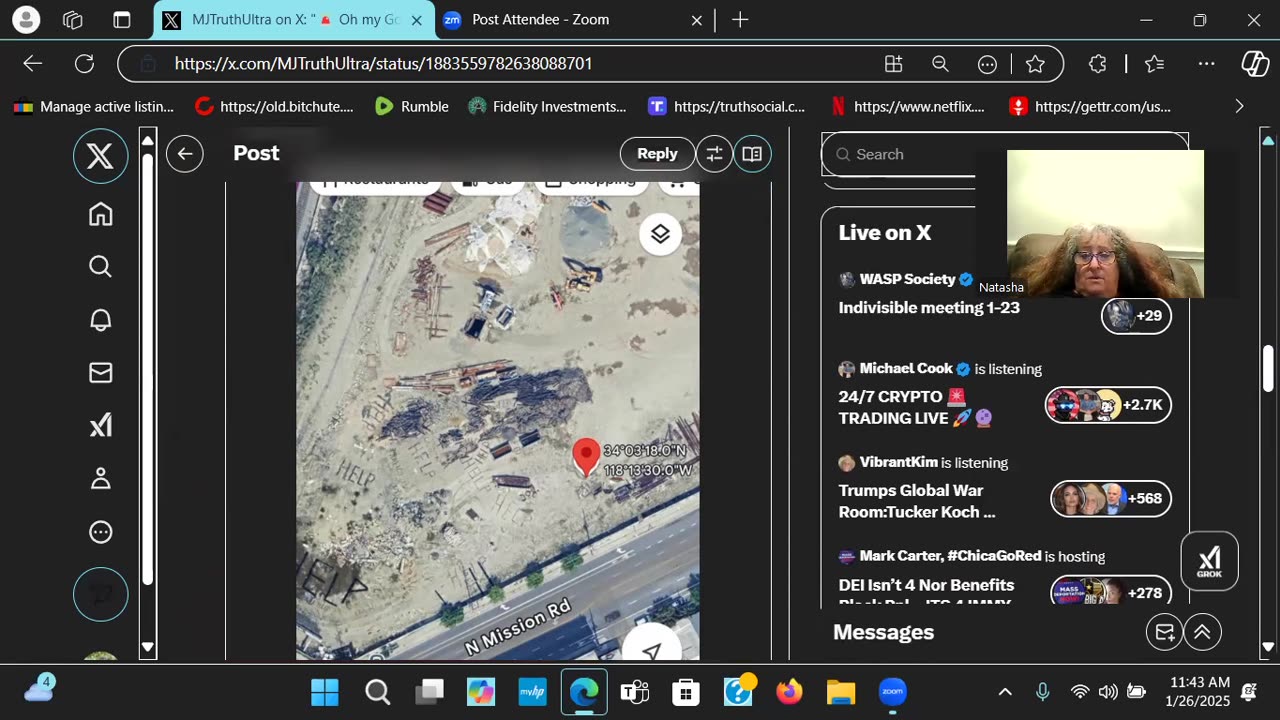
Task: Close the MJTruthUltra X tab
Action: pyautogui.click(x=417, y=20)
